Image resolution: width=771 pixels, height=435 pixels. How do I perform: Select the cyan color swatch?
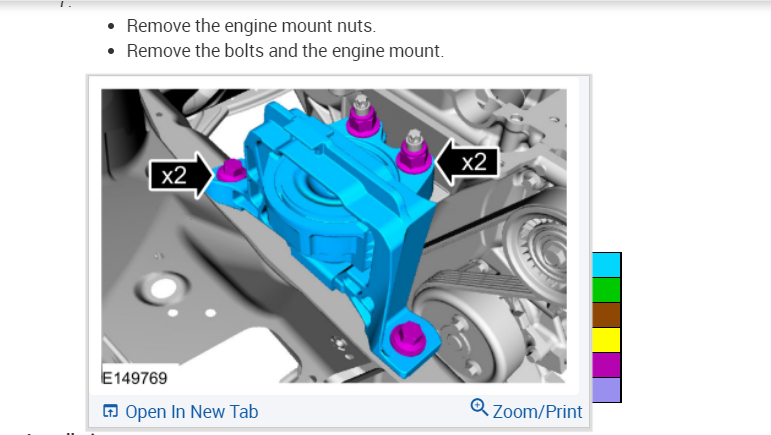pyautogui.click(x=606, y=265)
